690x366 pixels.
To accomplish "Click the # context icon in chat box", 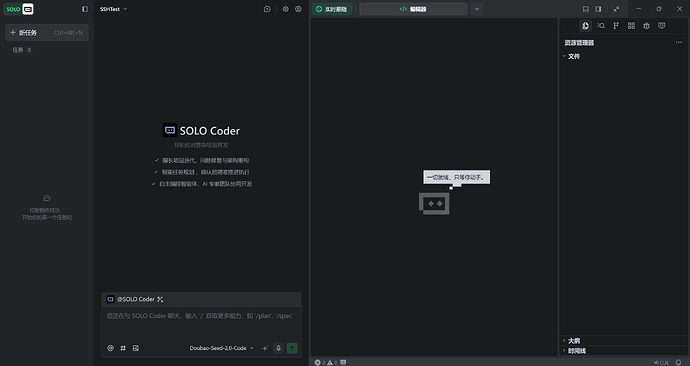I will (x=123, y=348).
